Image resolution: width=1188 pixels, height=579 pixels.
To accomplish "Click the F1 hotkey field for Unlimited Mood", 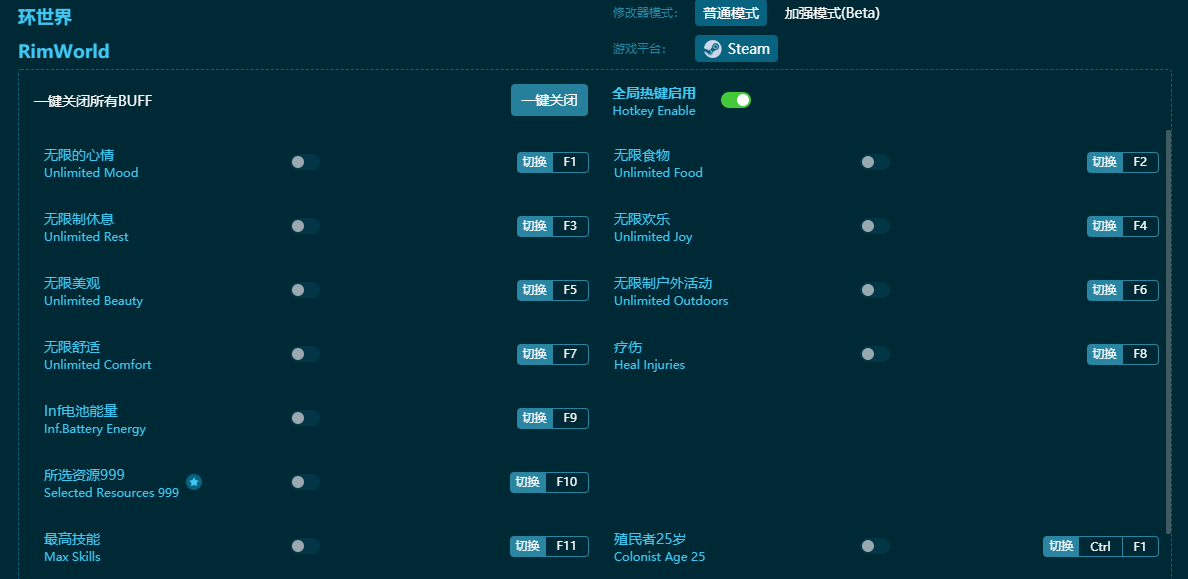I will [571, 162].
